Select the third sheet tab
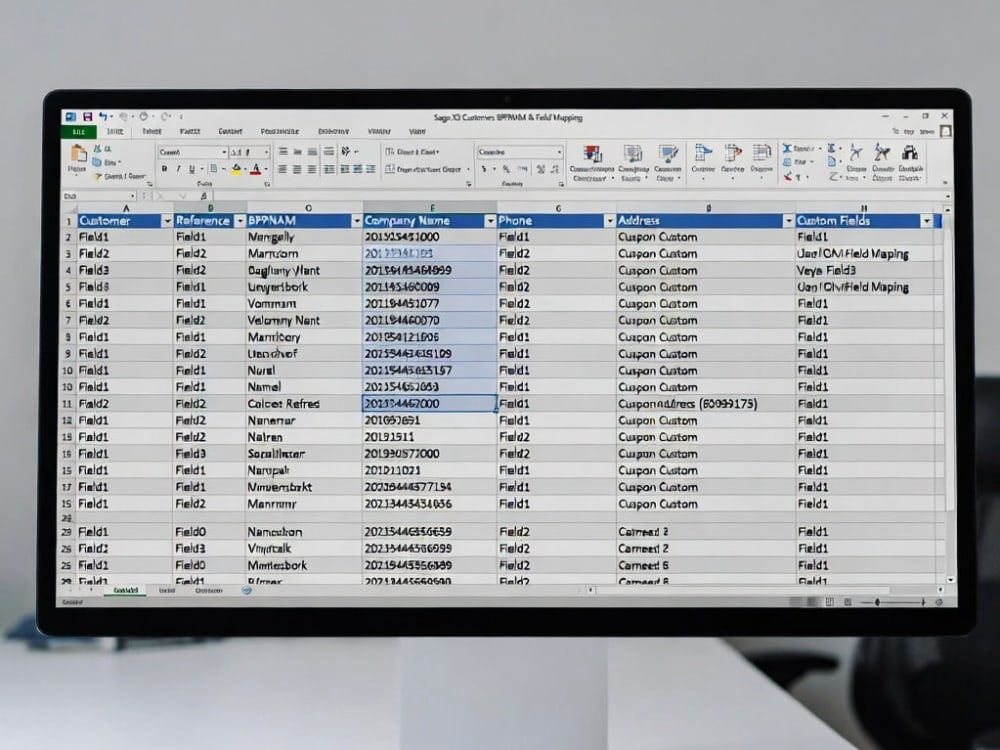Screen dimensions: 1000x750 (209, 591)
